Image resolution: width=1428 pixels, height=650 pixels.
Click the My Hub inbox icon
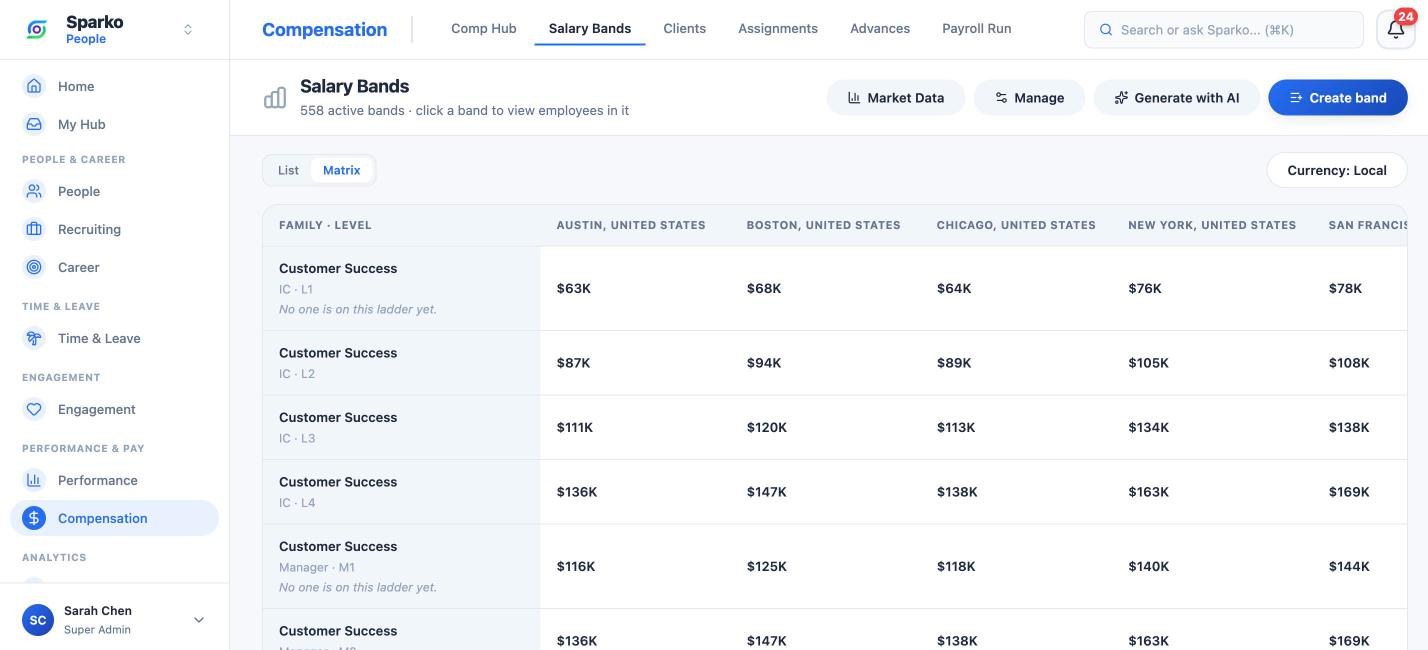(x=34, y=124)
